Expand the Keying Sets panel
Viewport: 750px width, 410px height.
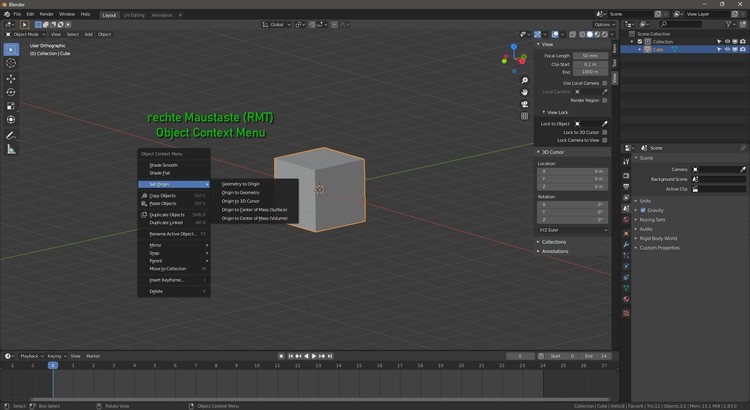coord(652,220)
